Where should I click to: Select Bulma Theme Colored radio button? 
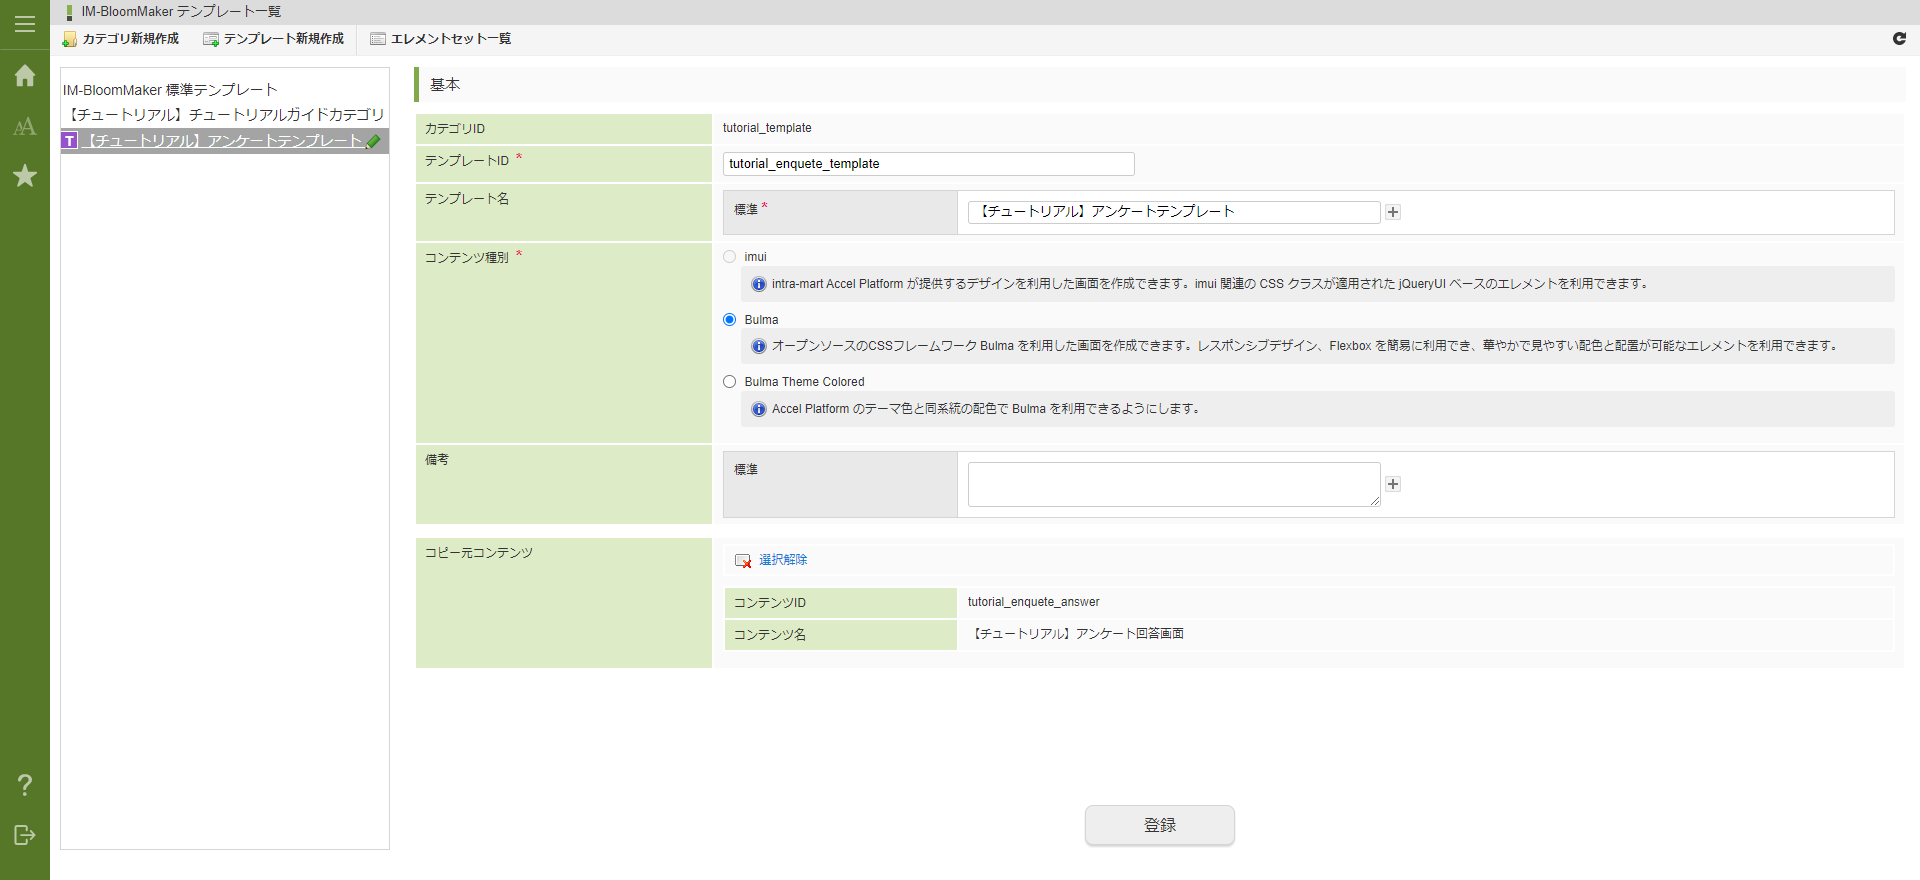tap(729, 382)
